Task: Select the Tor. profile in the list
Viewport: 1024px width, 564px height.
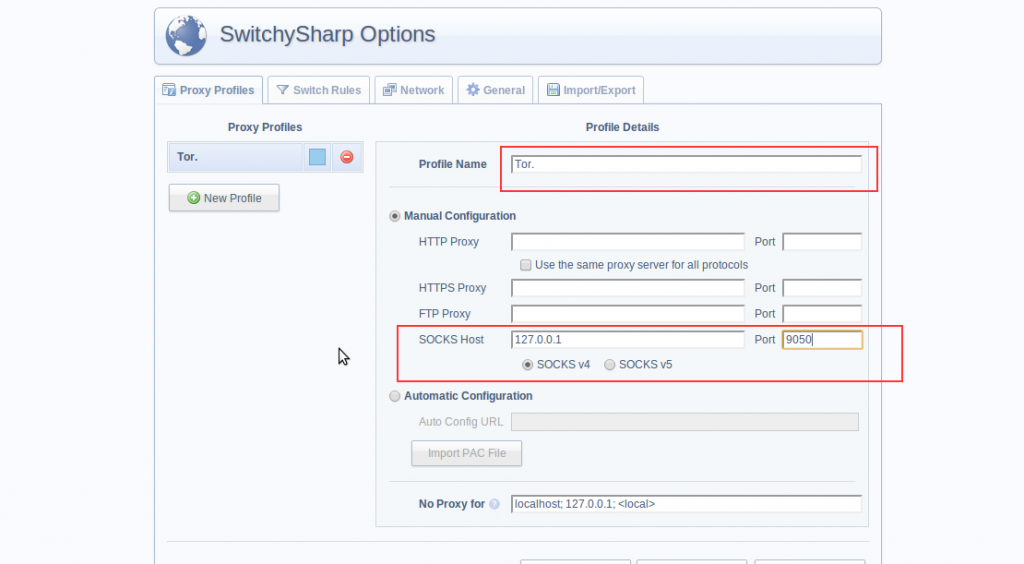Action: [x=235, y=157]
